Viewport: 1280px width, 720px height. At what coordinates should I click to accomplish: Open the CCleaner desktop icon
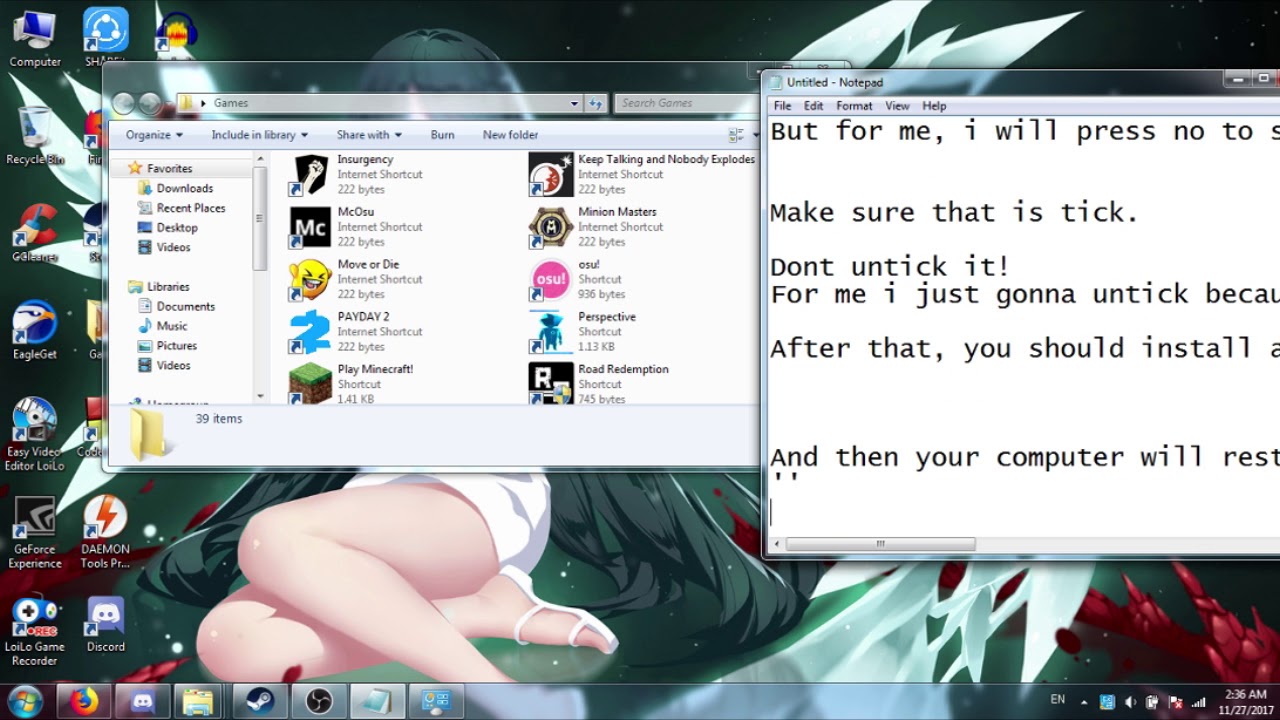tap(35, 233)
